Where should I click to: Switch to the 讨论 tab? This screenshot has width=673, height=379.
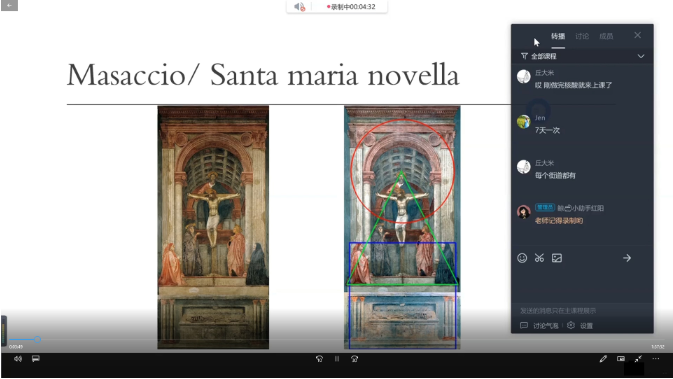(x=582, y=36)
